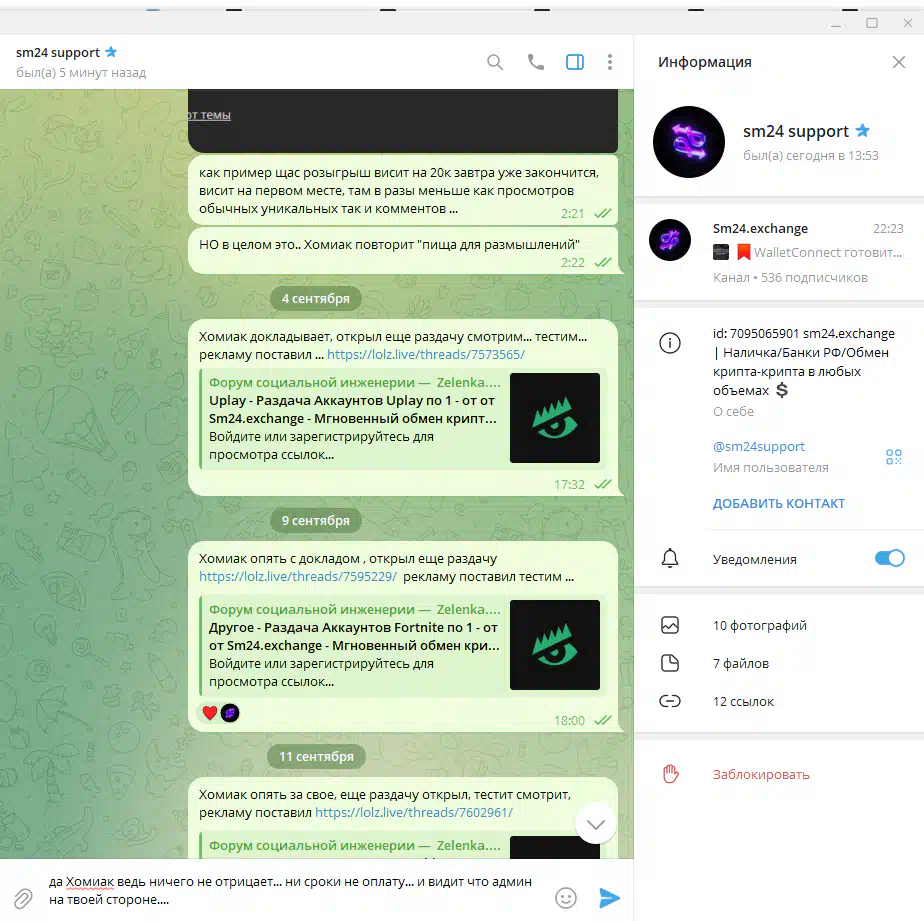Start a voice call with sm24 support
This screenshot has width=924, height=921.
pos(536,62)
